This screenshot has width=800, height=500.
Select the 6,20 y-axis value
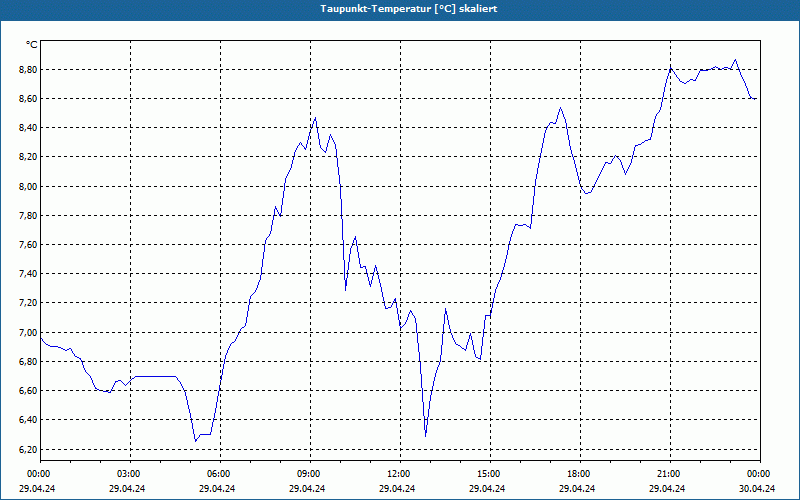tap(28, 449)
